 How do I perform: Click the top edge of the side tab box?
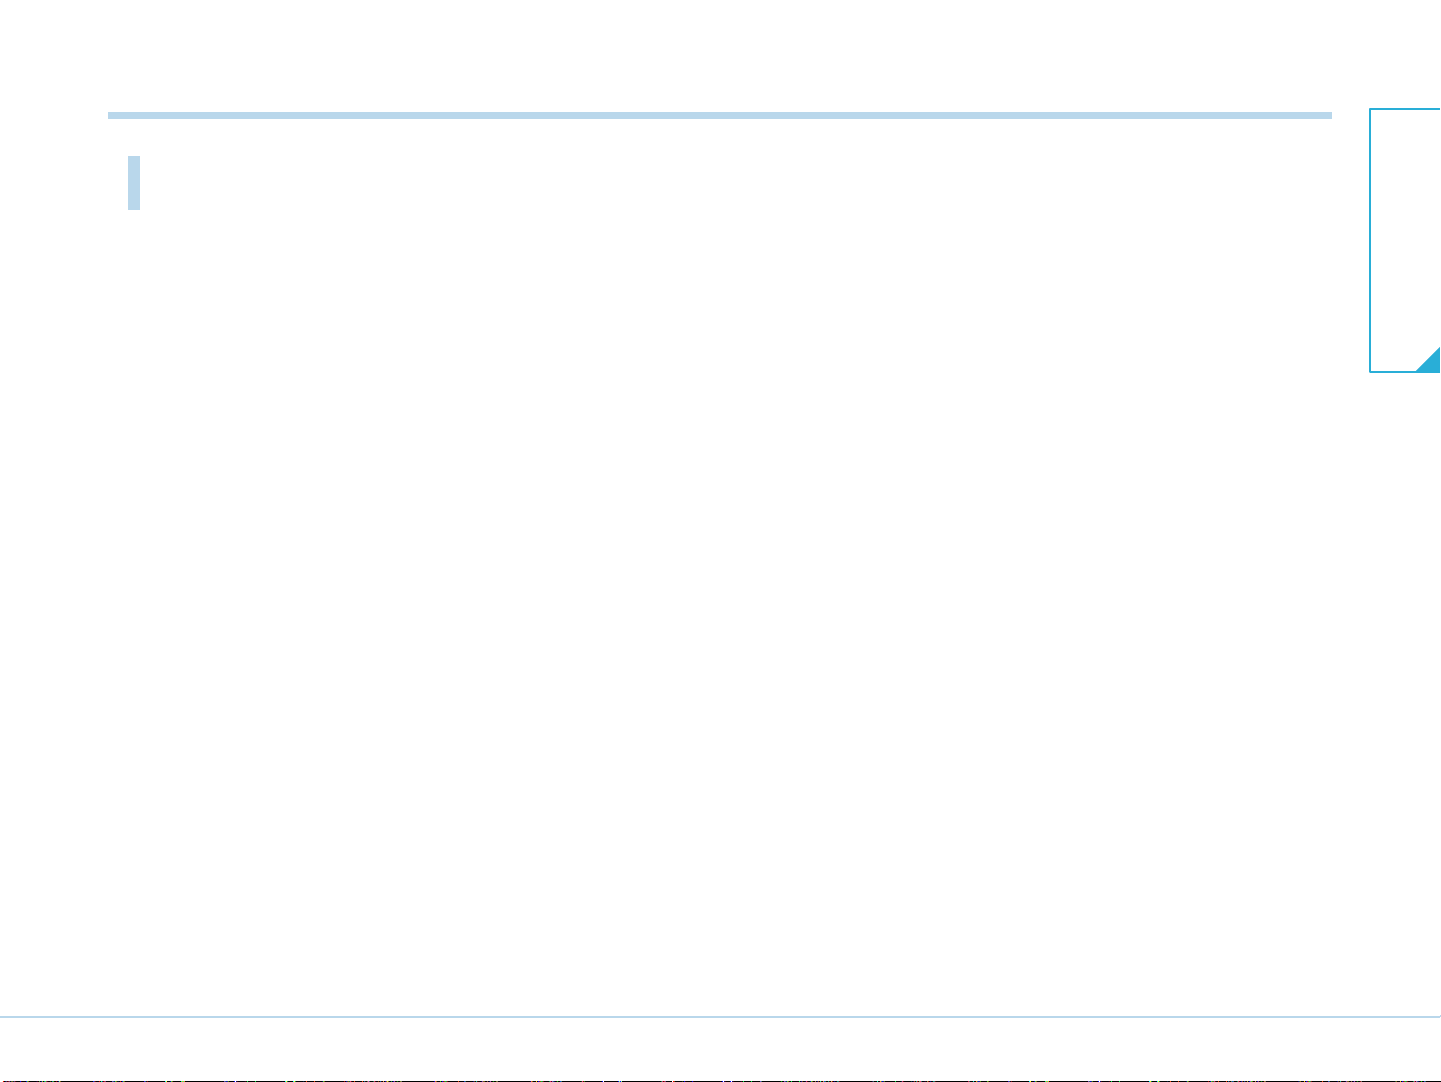(x=1405, y=108)
